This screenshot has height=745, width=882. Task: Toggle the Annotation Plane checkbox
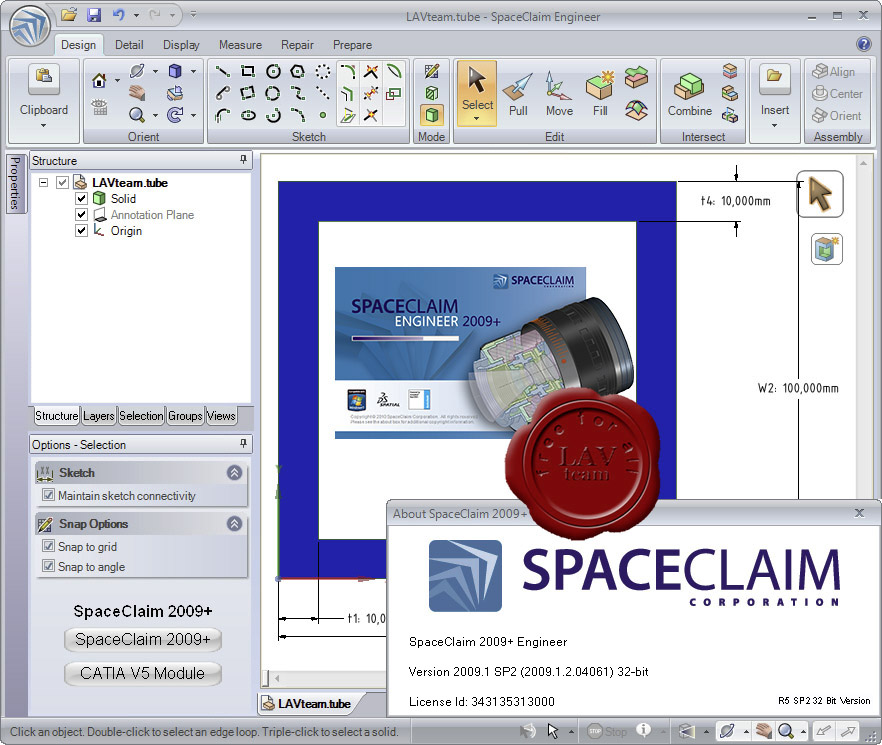click(x=82, y=214)
